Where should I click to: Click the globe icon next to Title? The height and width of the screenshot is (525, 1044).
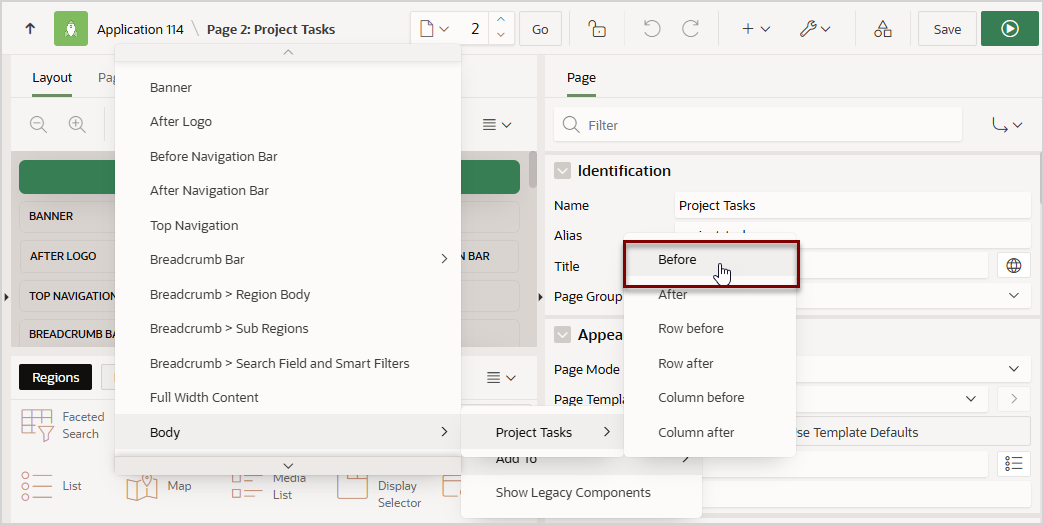click(x=1013, y=265)
